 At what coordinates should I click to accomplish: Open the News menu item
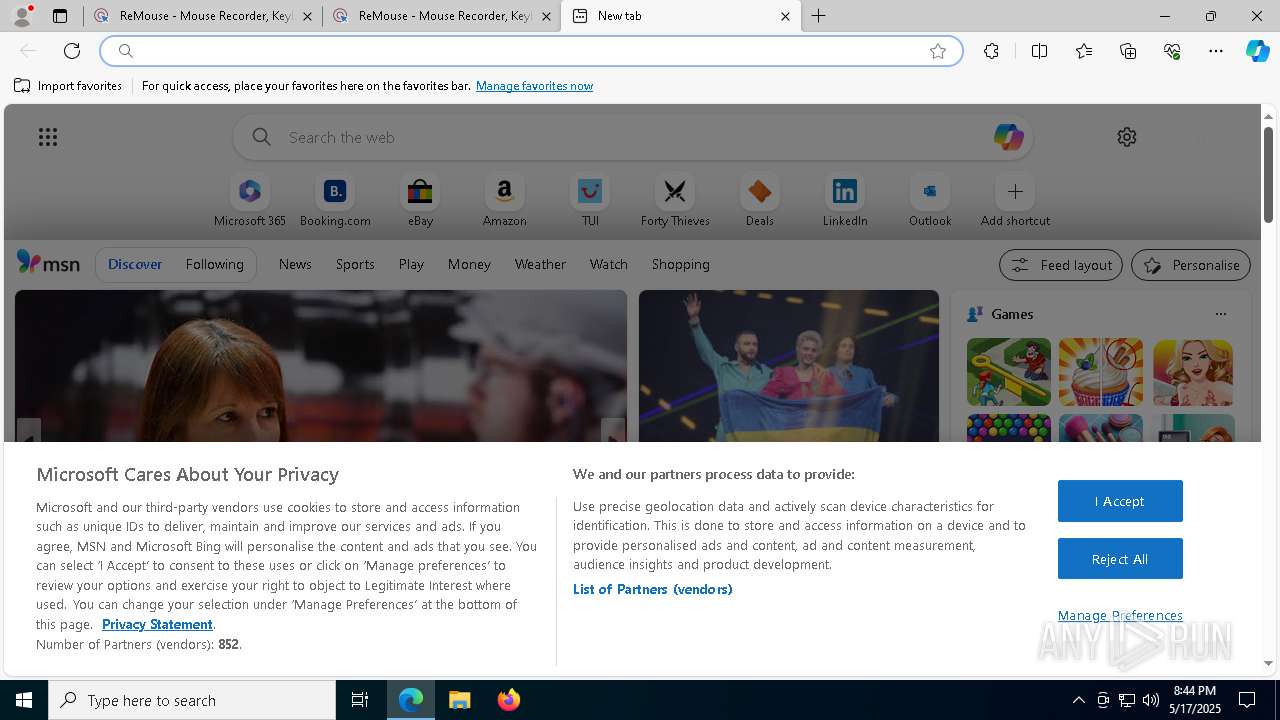pos(295,264)
